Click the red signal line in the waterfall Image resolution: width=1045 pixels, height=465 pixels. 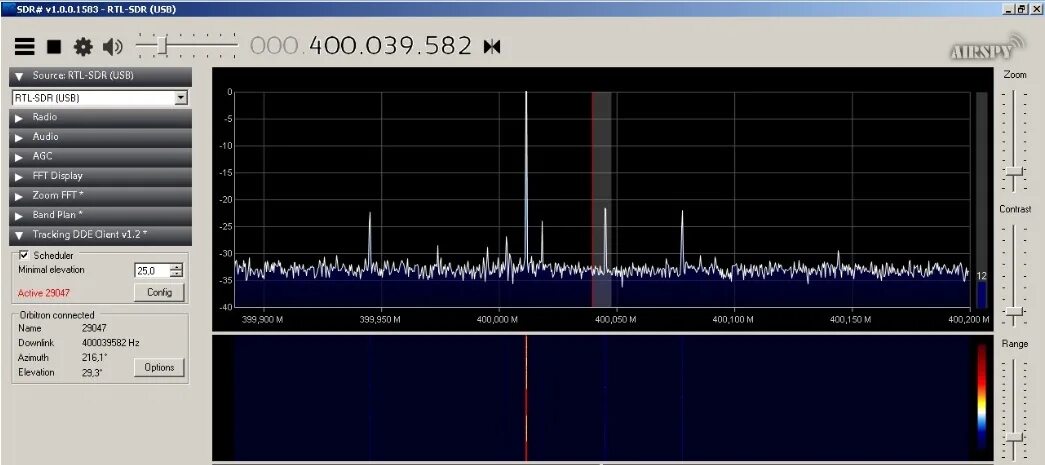click(x=526, y=398)
